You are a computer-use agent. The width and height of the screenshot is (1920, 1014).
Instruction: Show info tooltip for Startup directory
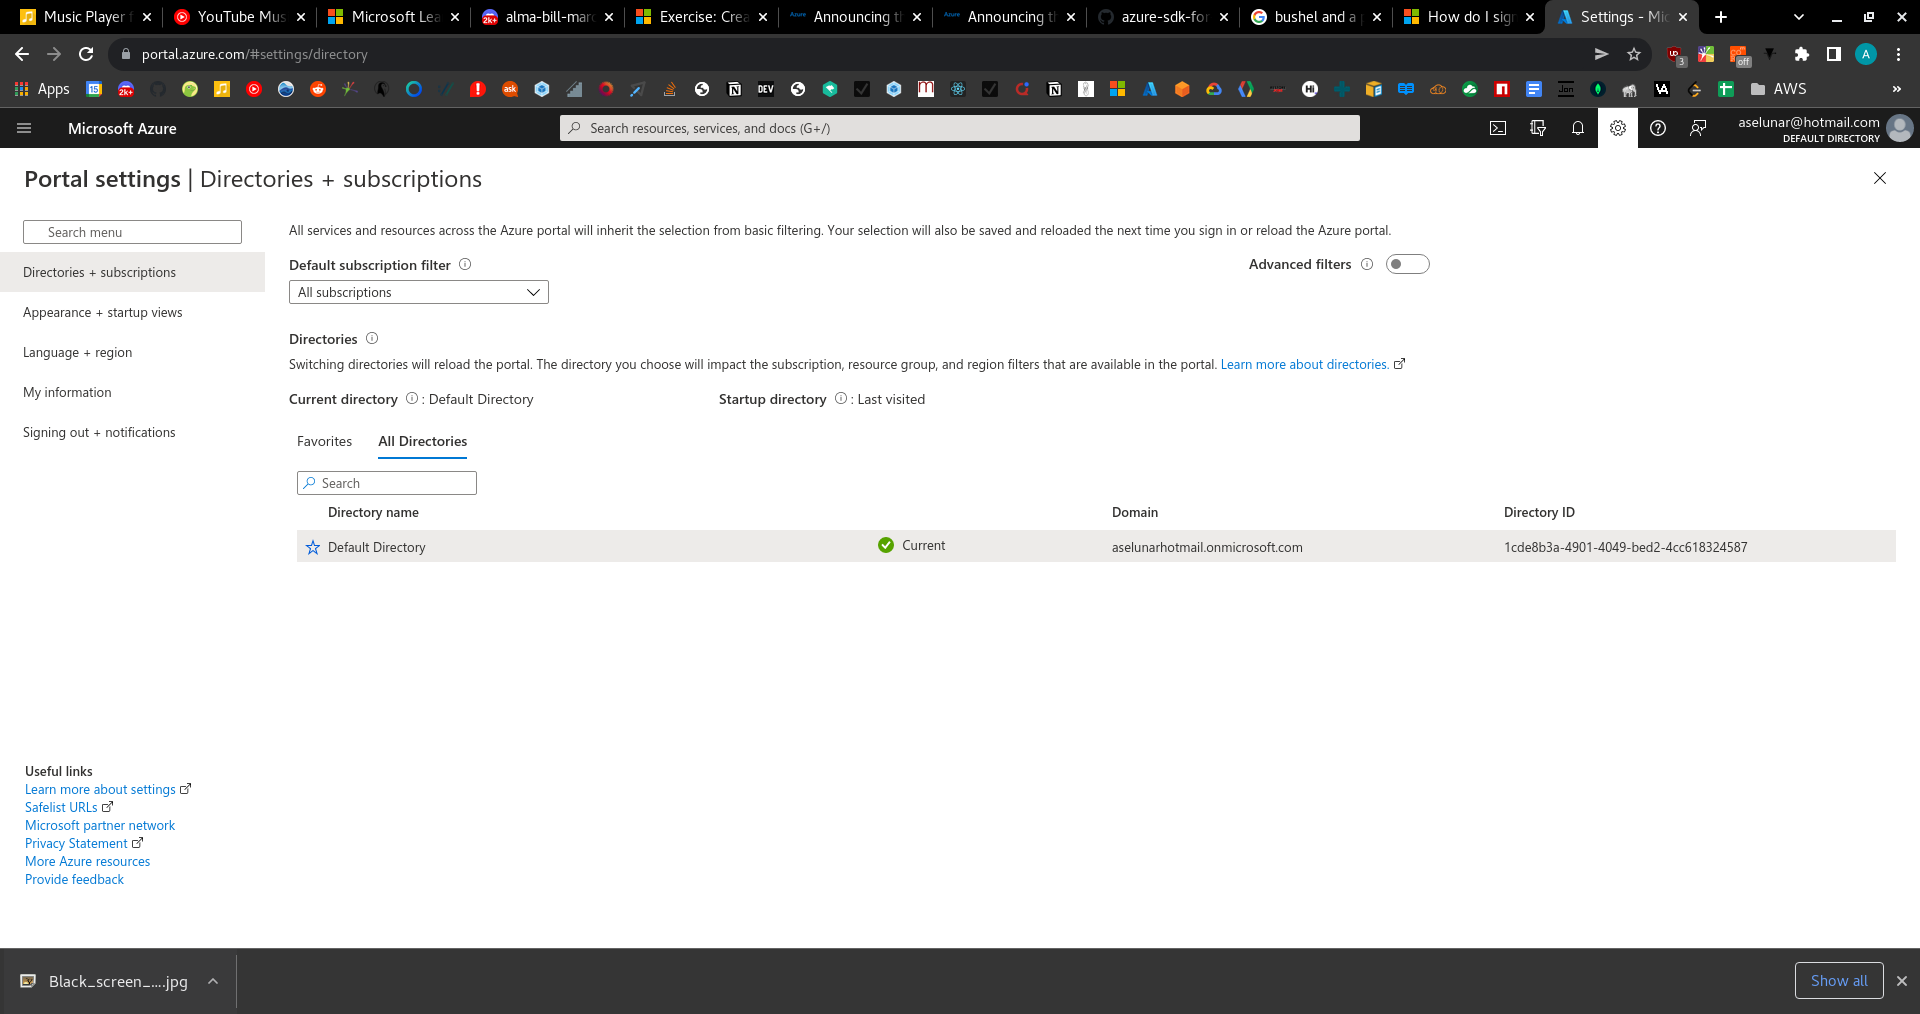click(841, 398)
